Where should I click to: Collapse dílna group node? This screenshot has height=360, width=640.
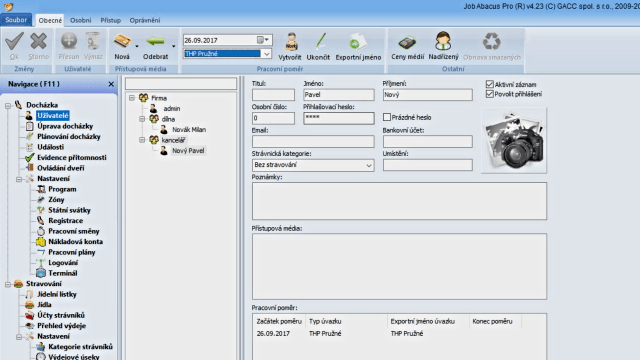[x=142, y=119]
